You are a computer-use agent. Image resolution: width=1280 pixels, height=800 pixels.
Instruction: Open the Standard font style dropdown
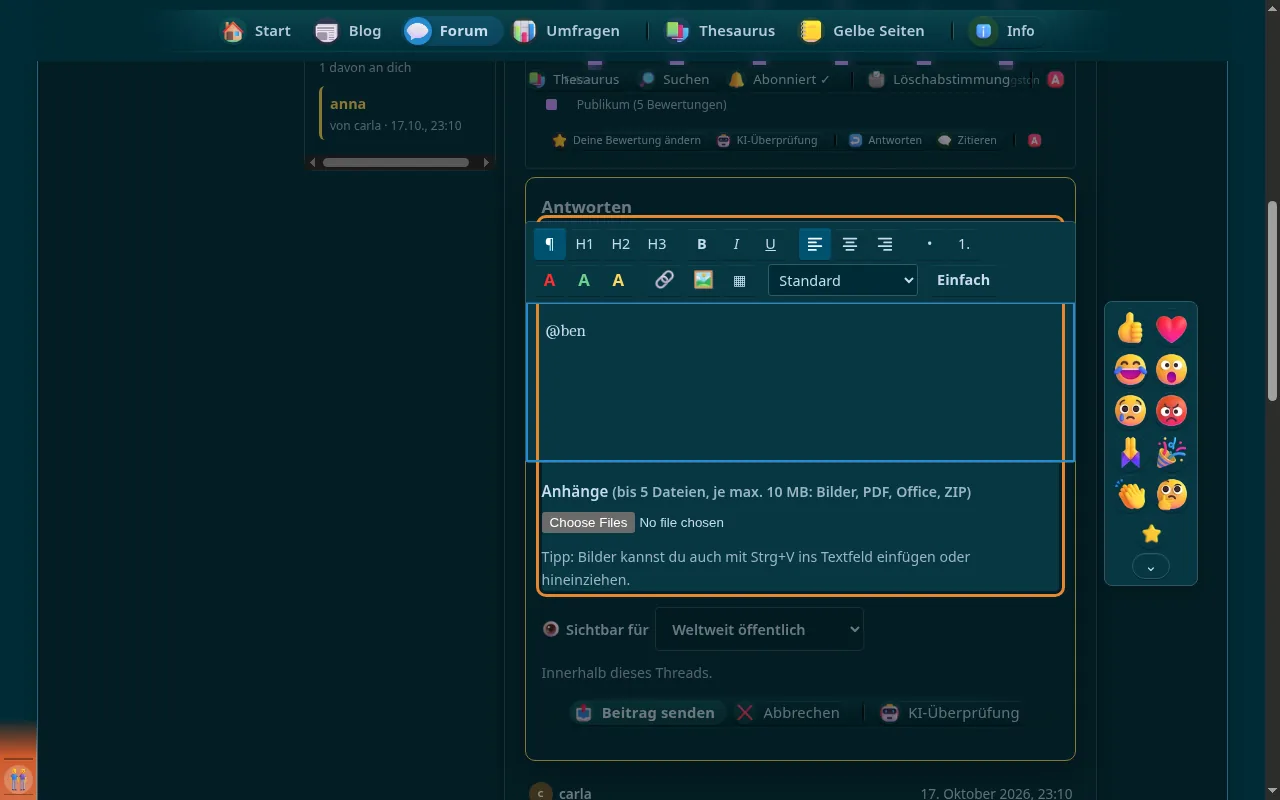[x=843, y=280]
